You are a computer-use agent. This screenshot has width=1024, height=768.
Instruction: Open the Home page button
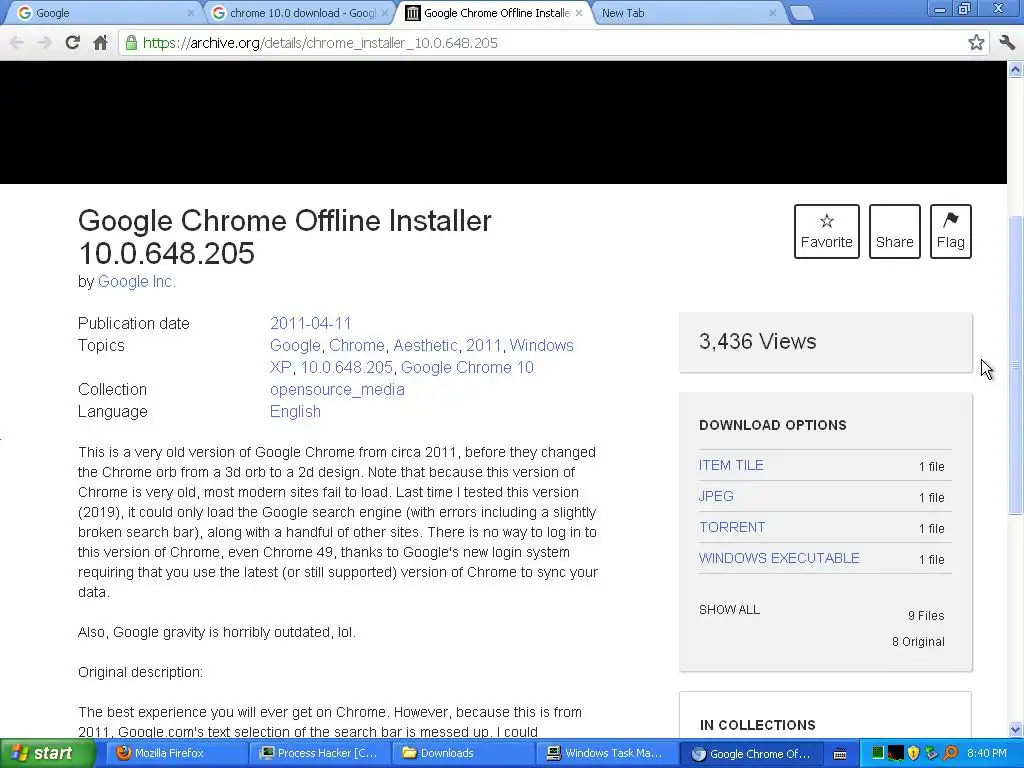(x=100, y=43)
